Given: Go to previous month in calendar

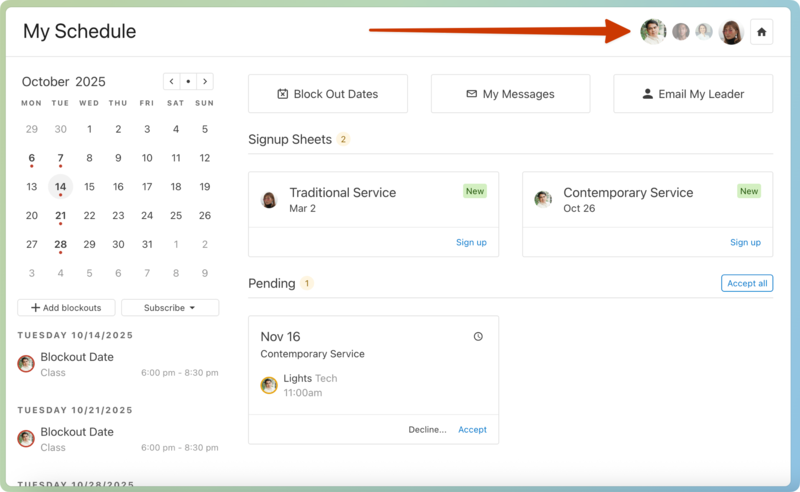Looking at the screenshot, I should tap(172, 82).
